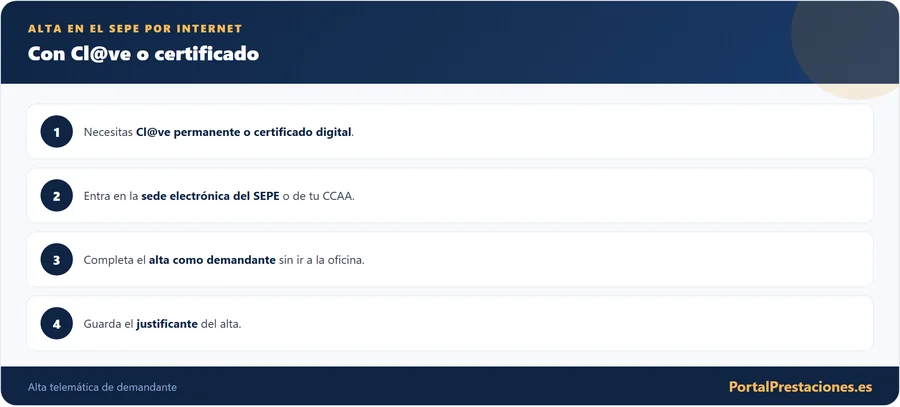The width and height of the screenshot is (900, 407).
Task: Click the heading 'Con Cl@ve o certificado'
Action: tap(143, 54)
